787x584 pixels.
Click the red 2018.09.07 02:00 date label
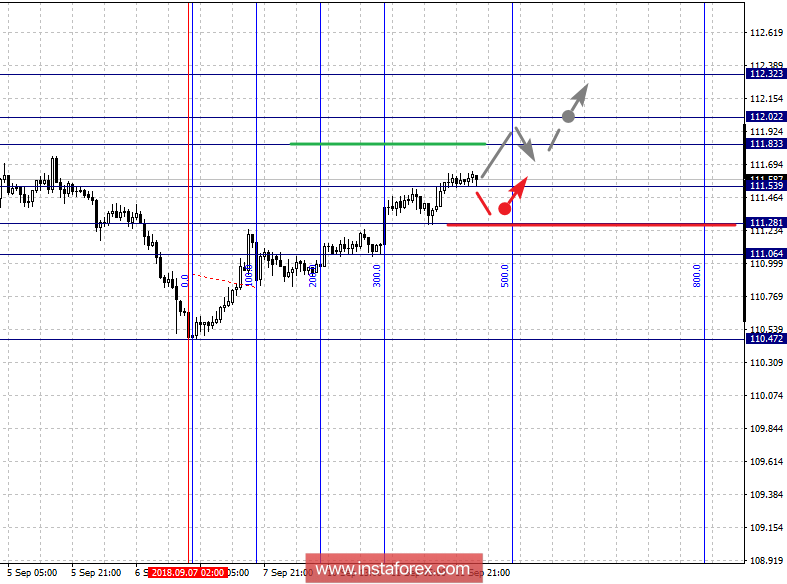(x=188, y=572)
